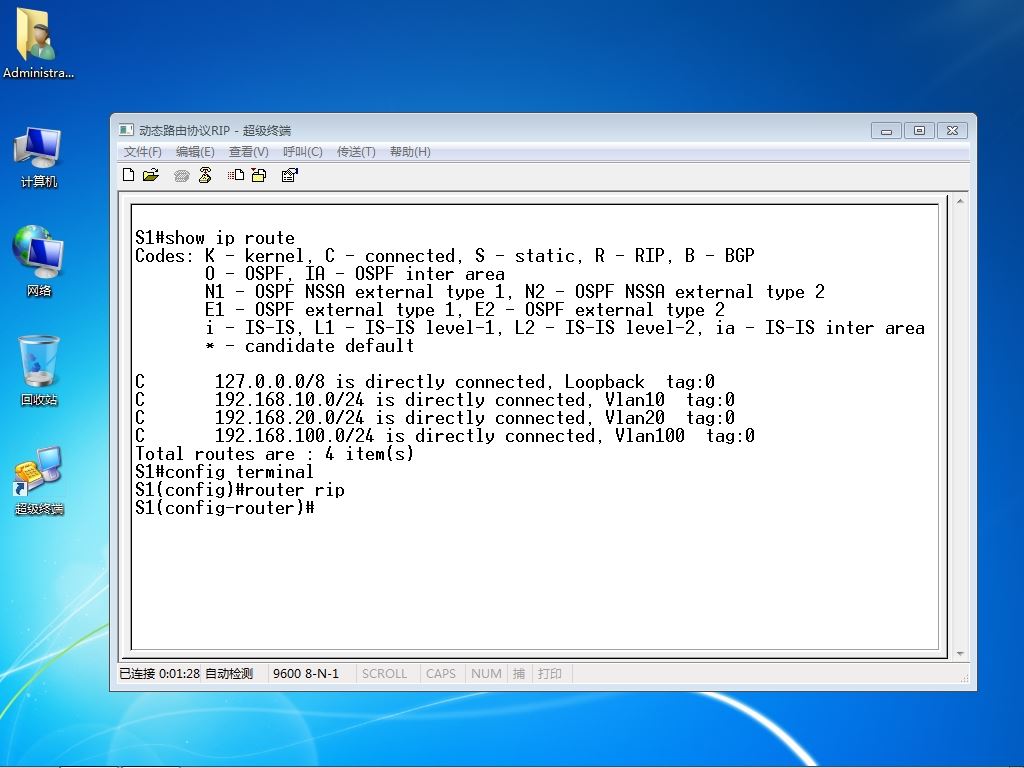Open the 呼叫(C) menu
The width and height of the screenshot is (1024, 768).
pyautogui.click(x=302, y=152)
